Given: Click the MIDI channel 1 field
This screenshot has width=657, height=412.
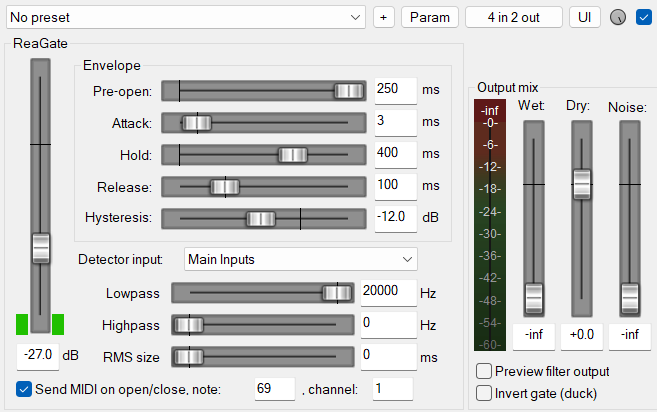Looking at the screenshot, I should tap(393, 389).
